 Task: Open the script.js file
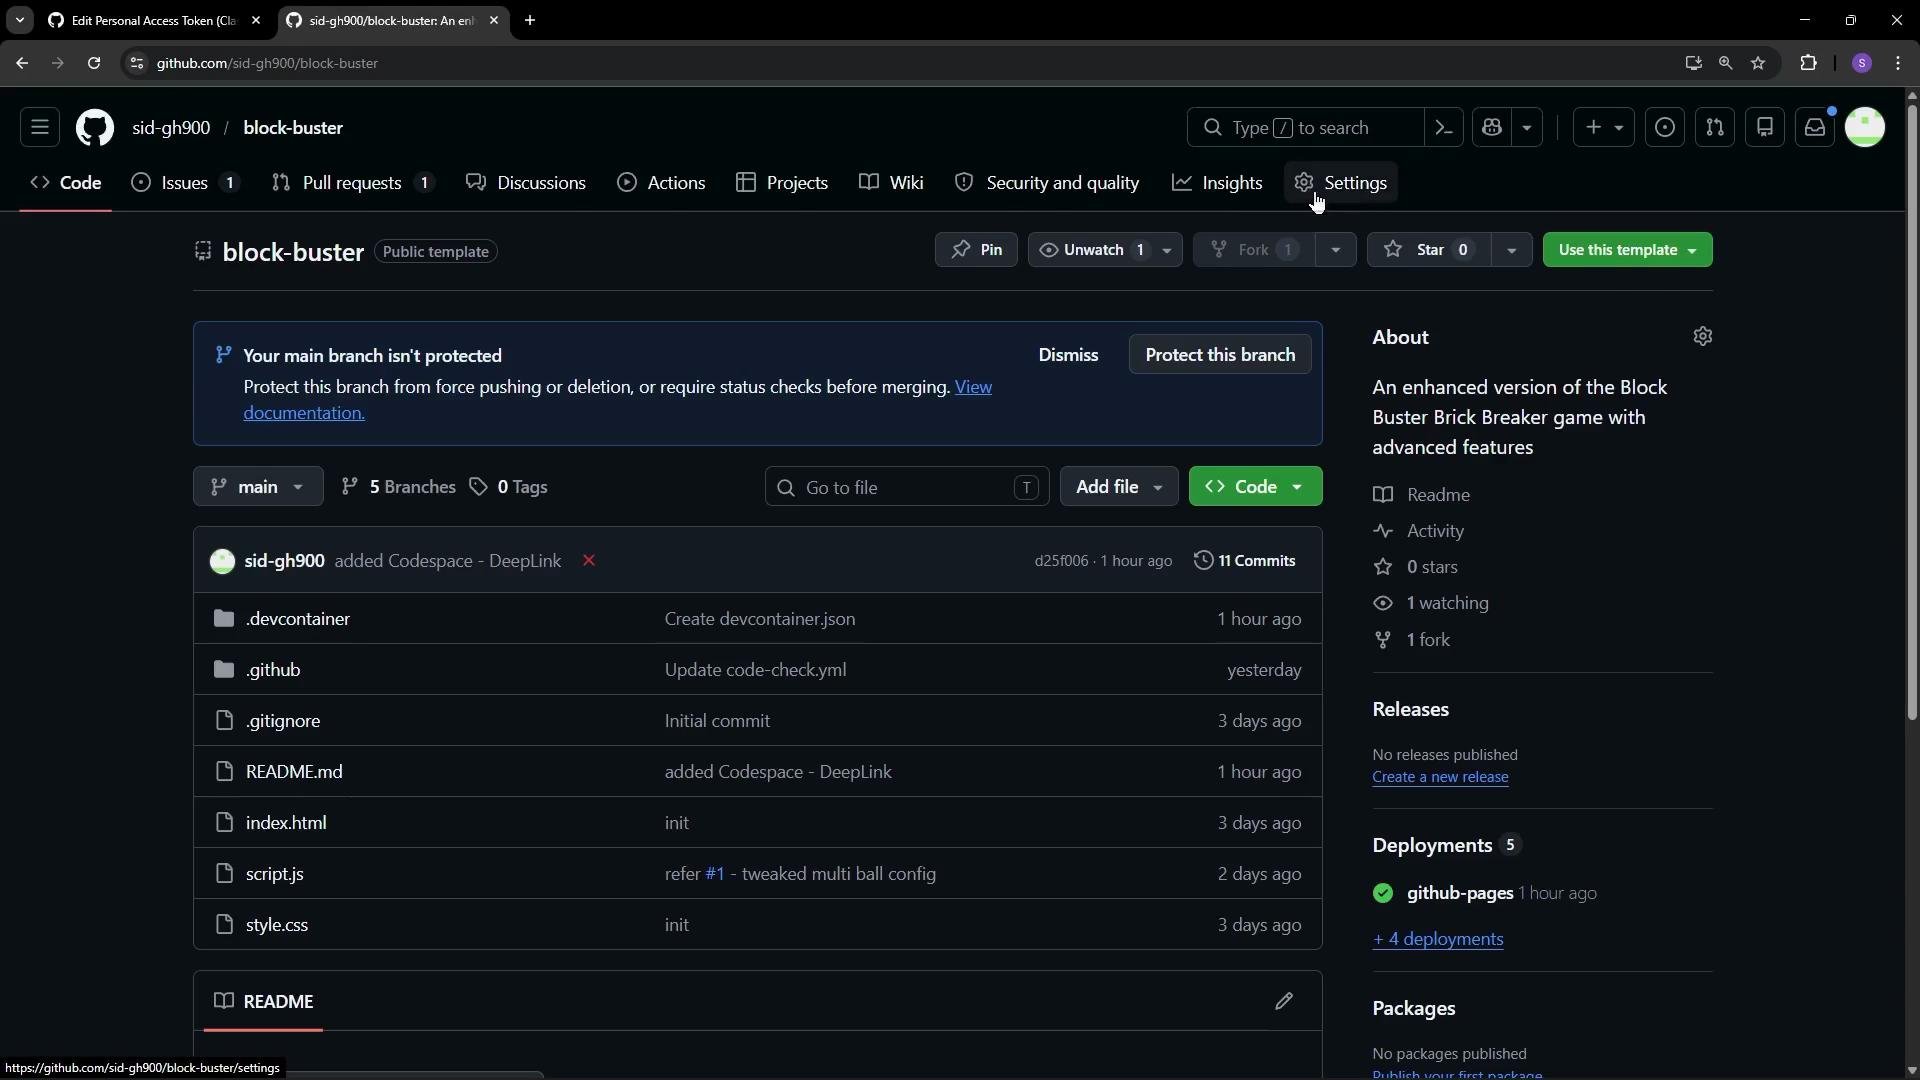275,874
